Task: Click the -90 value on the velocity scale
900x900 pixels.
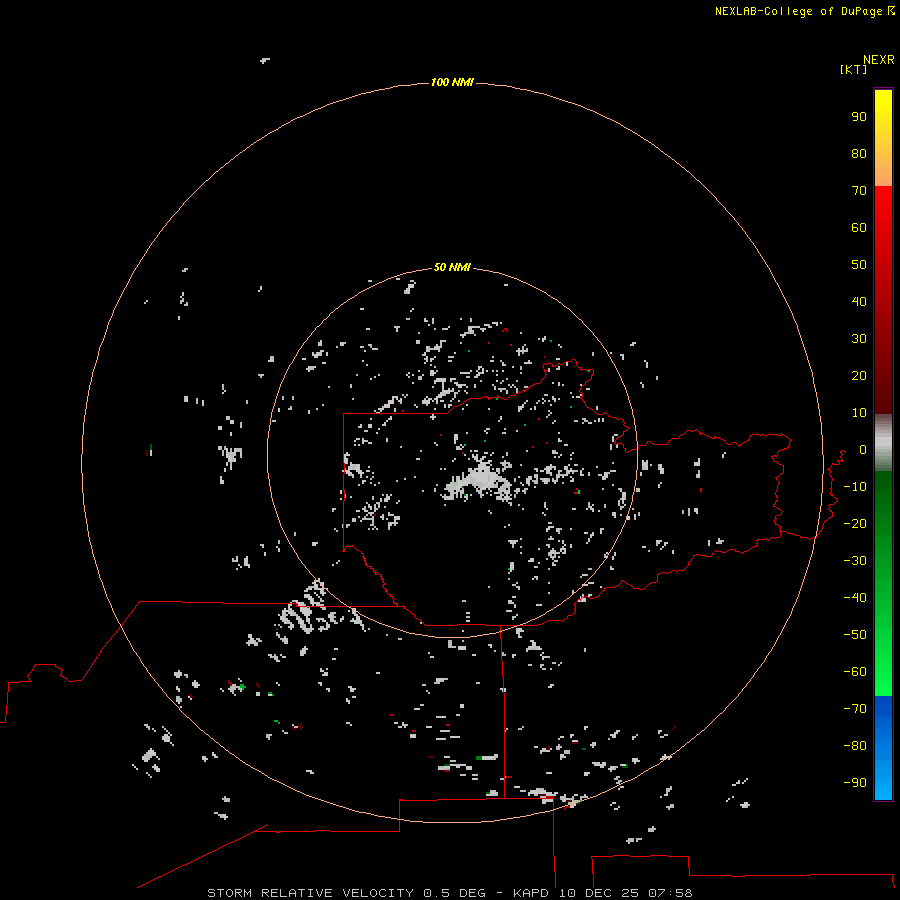Action: click(x=855, y=783)
